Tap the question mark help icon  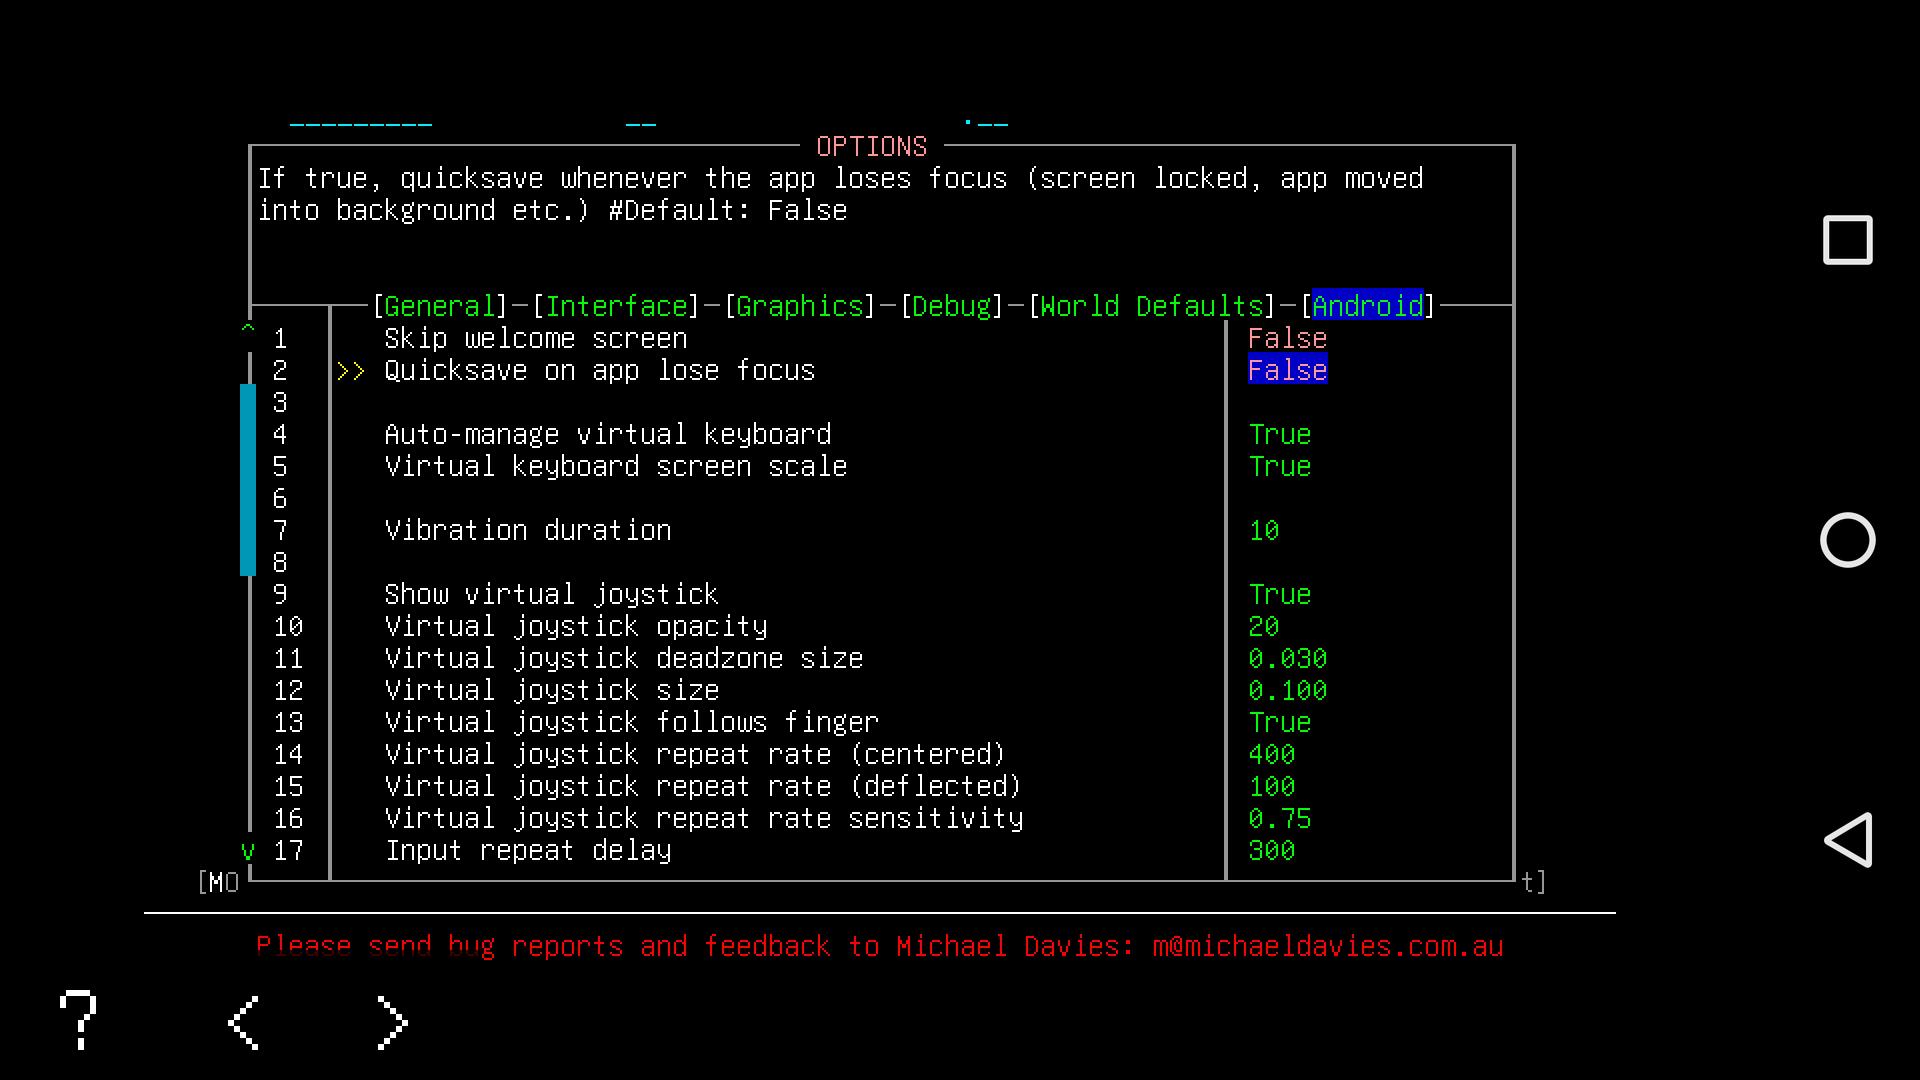(x=78, y=1020)
